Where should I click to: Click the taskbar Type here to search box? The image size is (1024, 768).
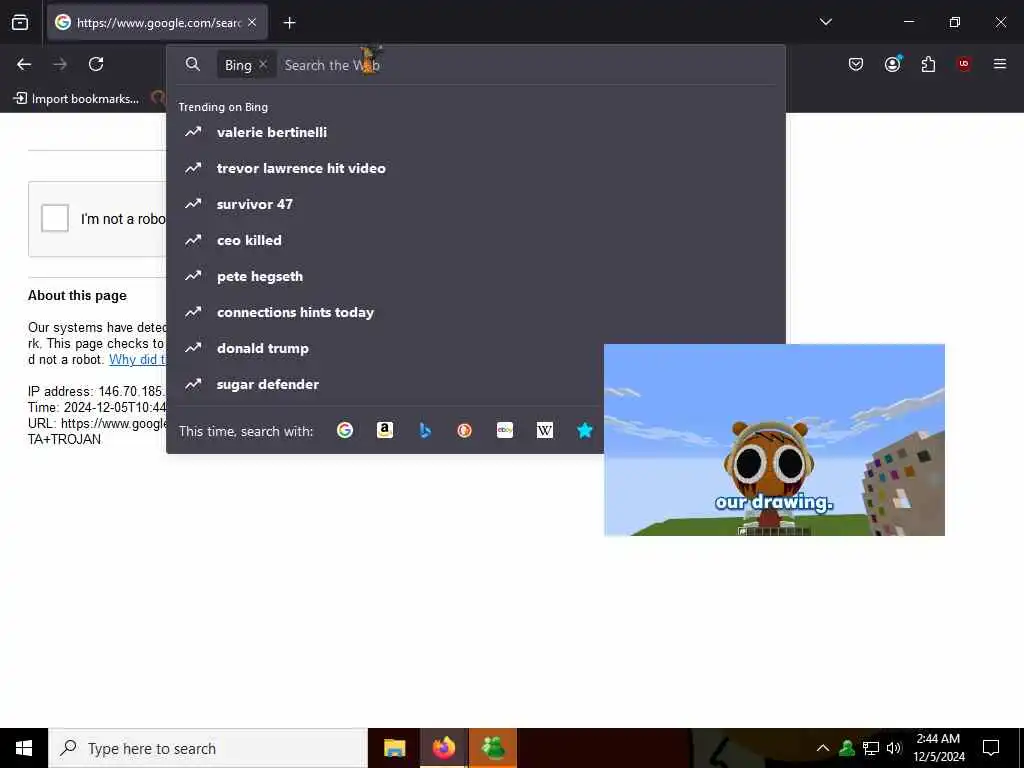(208, 748)
